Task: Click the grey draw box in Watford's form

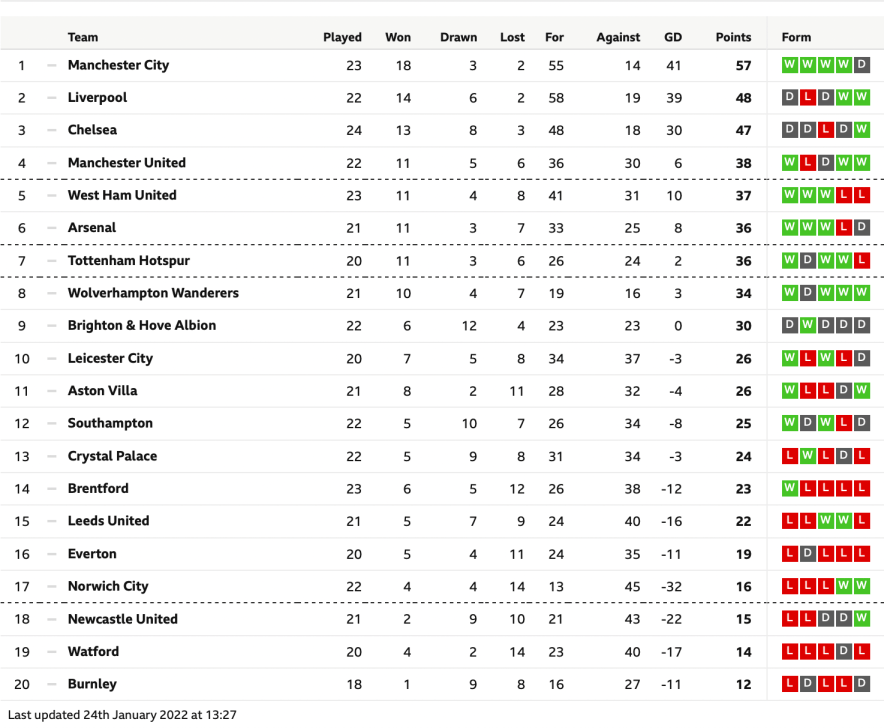Action: coord(844,652)
